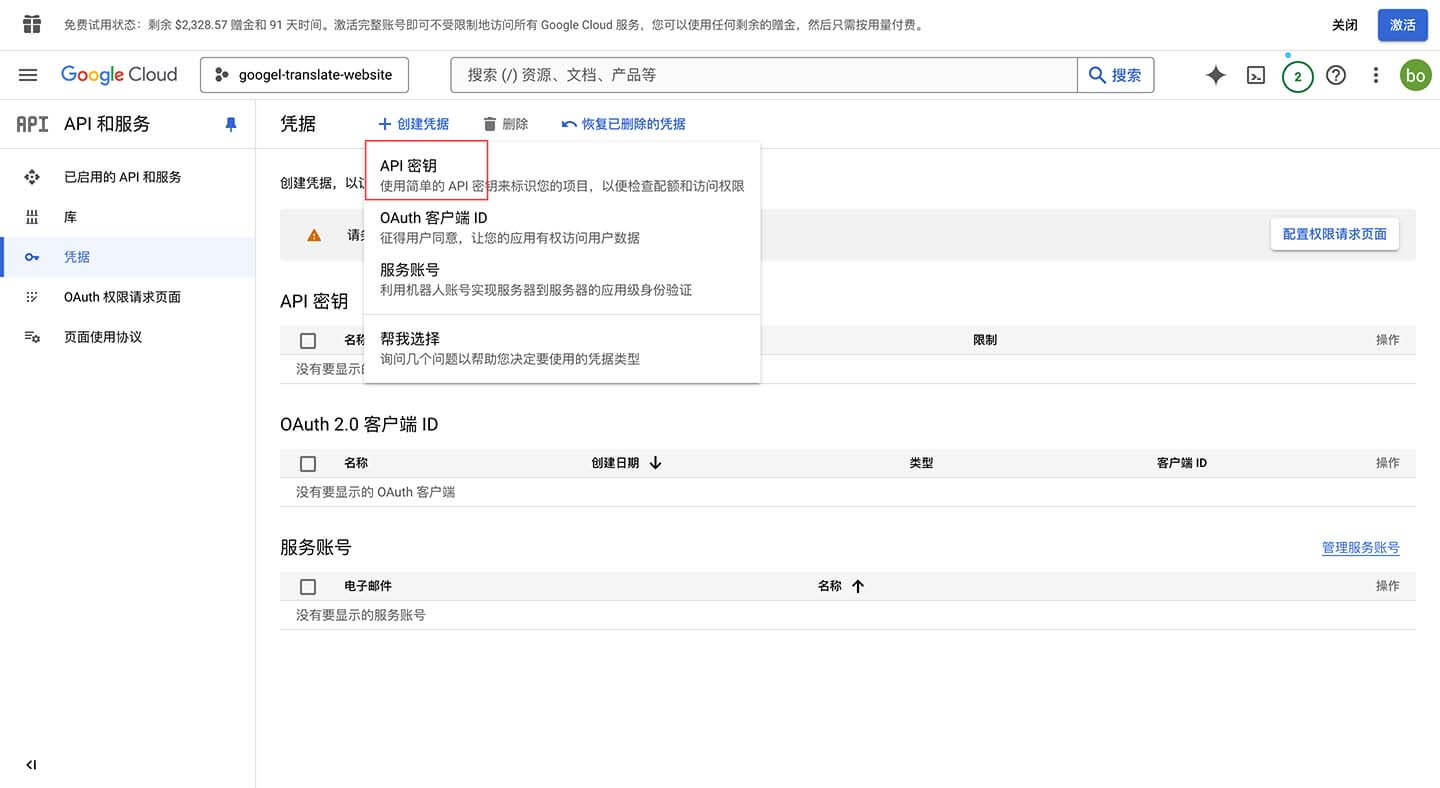This screenshot has width=1440, height=788.
Task: Click the 搜索 button label
Action: point(1127,75)
